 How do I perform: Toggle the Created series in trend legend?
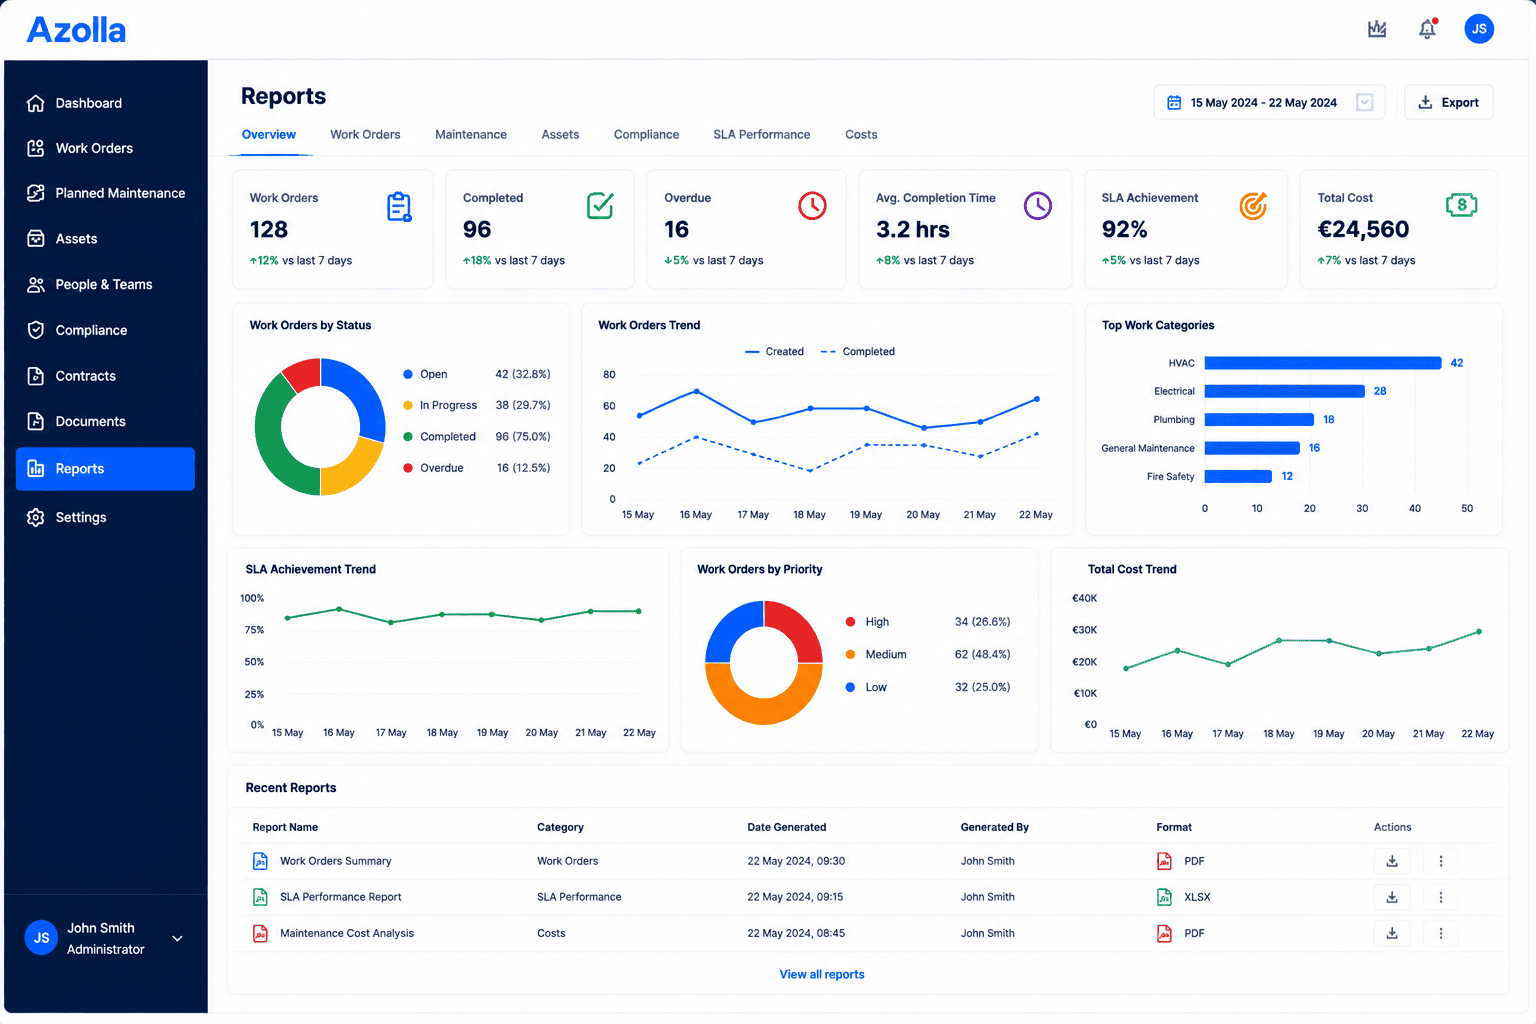click(x=775, y=352)
